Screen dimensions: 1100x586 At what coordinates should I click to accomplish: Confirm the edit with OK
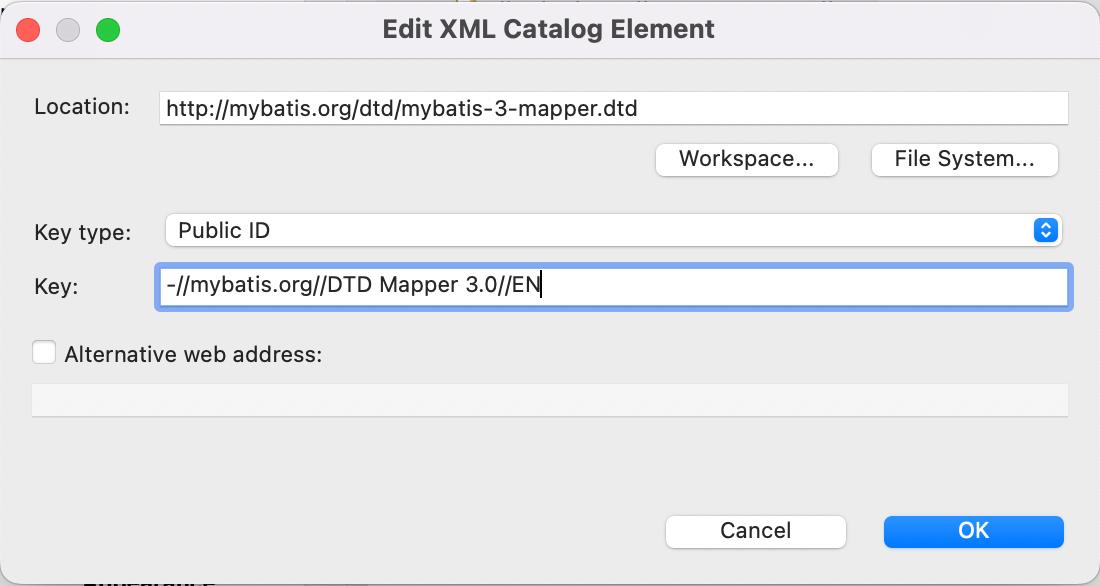pyautogui.click(x=974, y=531)
